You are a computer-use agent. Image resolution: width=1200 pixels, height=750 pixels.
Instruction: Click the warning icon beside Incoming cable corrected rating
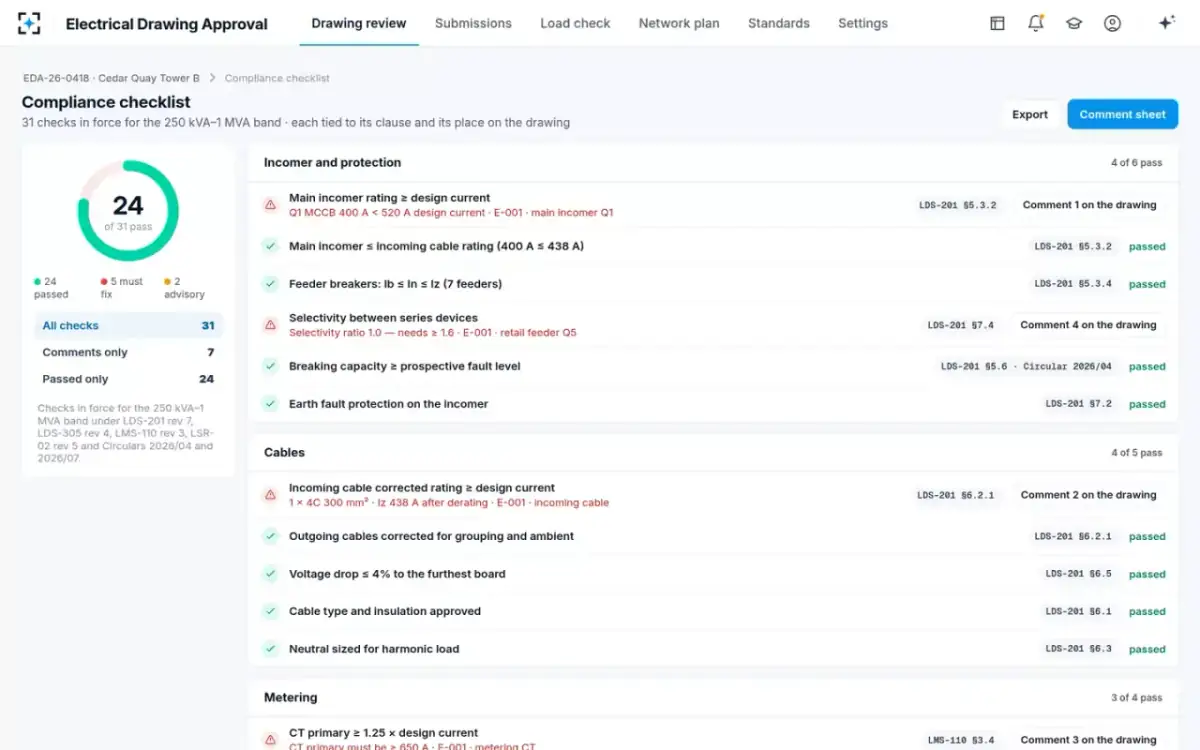pyautogui.click(x=270, y=495)
